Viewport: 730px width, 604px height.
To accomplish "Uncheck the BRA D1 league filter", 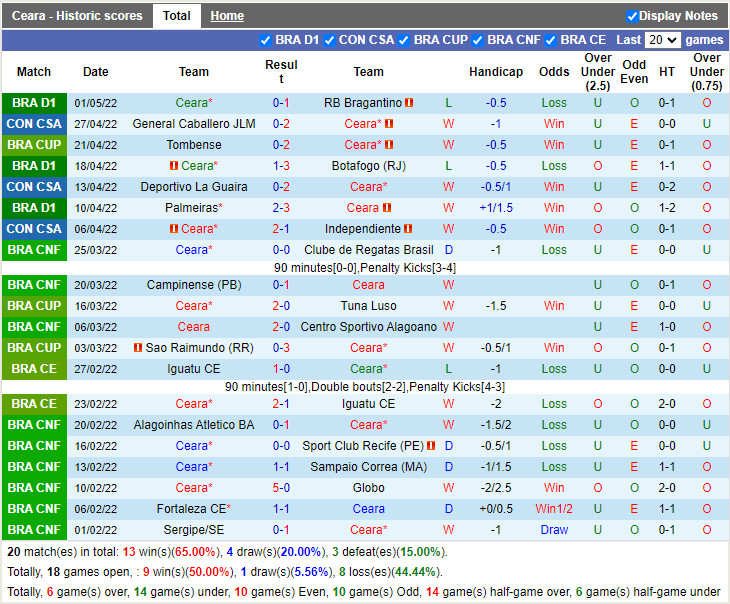I will click(x=265, y=40).
